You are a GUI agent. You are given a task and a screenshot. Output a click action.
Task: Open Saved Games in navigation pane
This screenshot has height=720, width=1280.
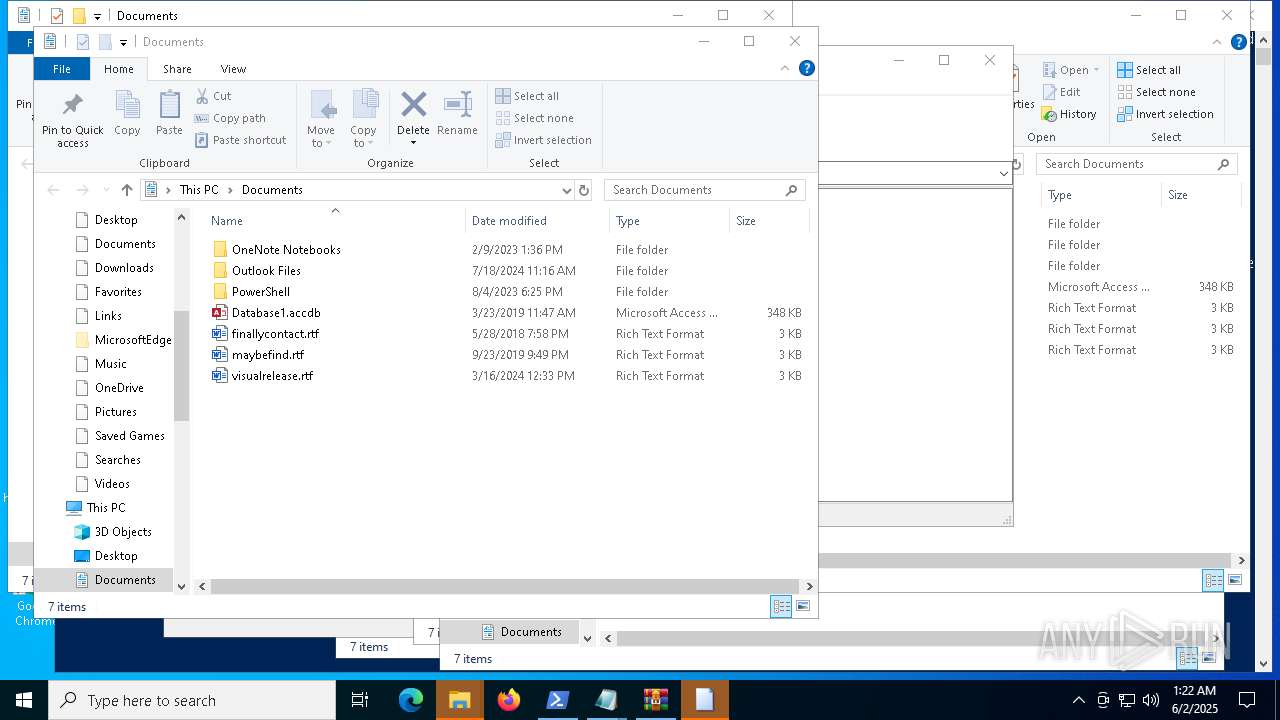pyautogui.click(x=130, y=436)
